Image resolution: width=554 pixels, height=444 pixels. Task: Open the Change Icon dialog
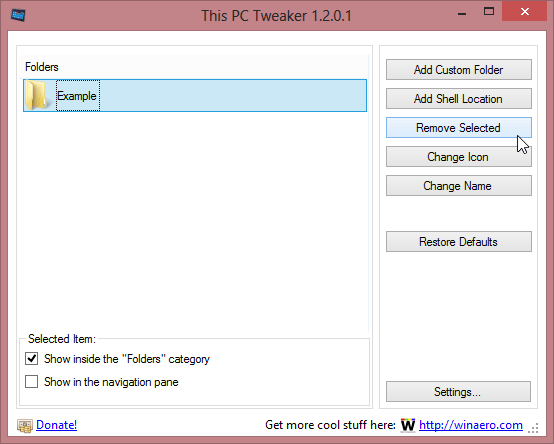click(459, 156)
